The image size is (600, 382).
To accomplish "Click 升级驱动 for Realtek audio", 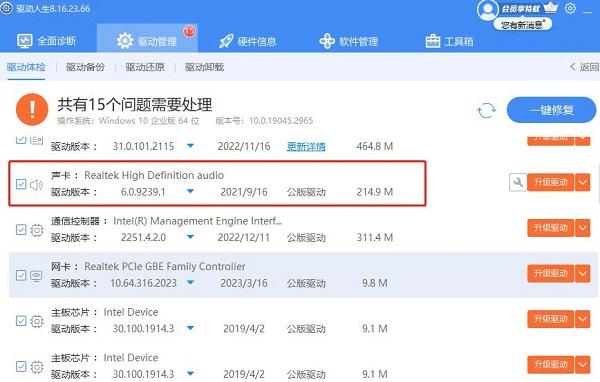I will 550,182.
